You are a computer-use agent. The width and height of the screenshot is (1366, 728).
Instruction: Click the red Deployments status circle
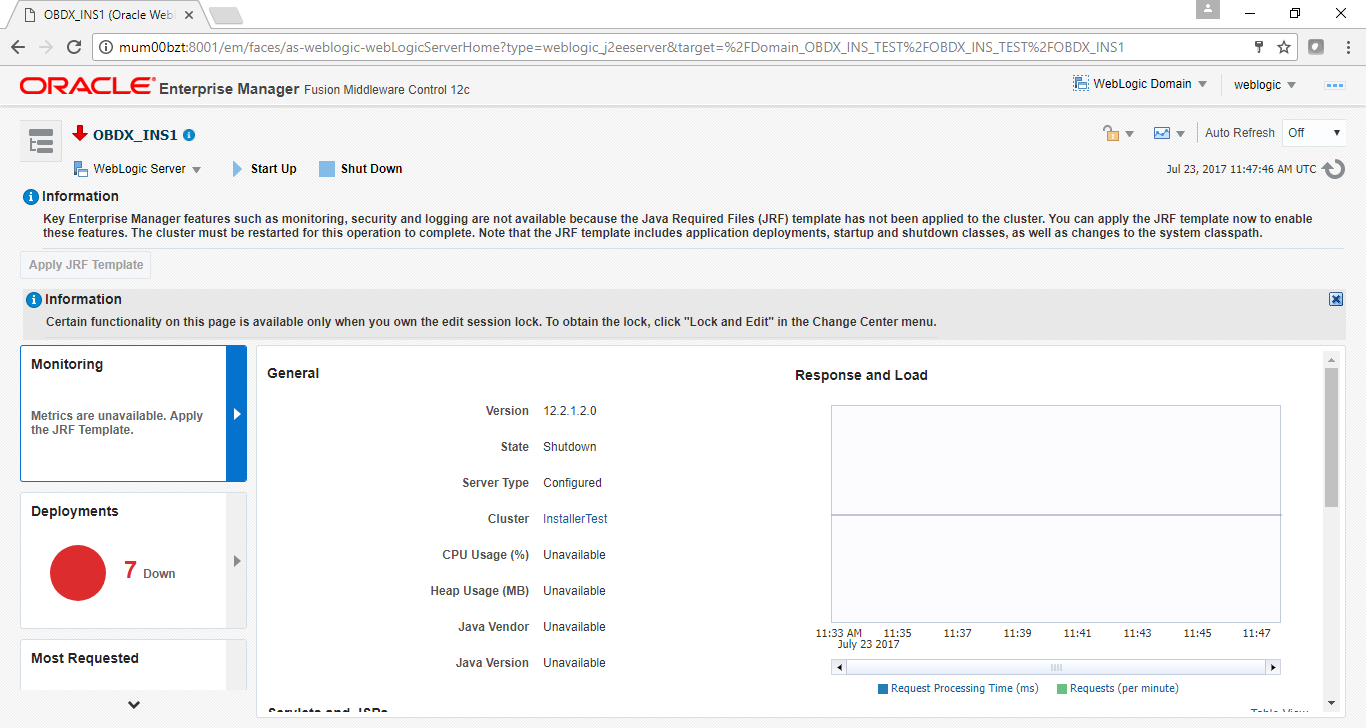tap(78, 573)
